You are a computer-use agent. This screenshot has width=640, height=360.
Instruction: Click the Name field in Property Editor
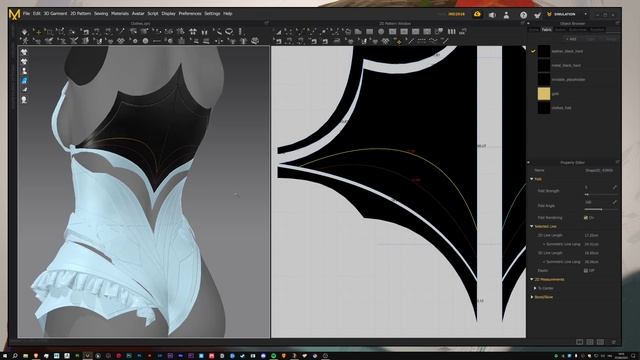tap(599, 170)
